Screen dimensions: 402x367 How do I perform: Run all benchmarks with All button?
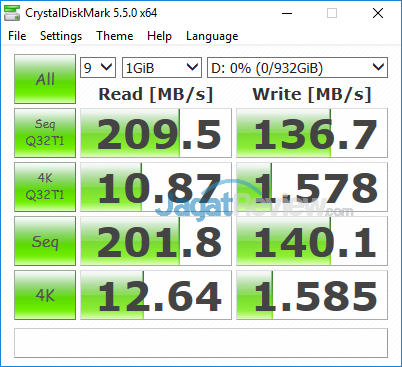[45, 79]
